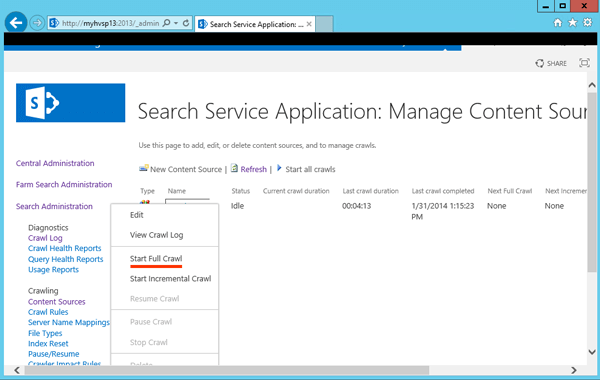The image size is (600, 380).
Task: Click the horizontal scrollbar left arrow
Action: [17, 370]
